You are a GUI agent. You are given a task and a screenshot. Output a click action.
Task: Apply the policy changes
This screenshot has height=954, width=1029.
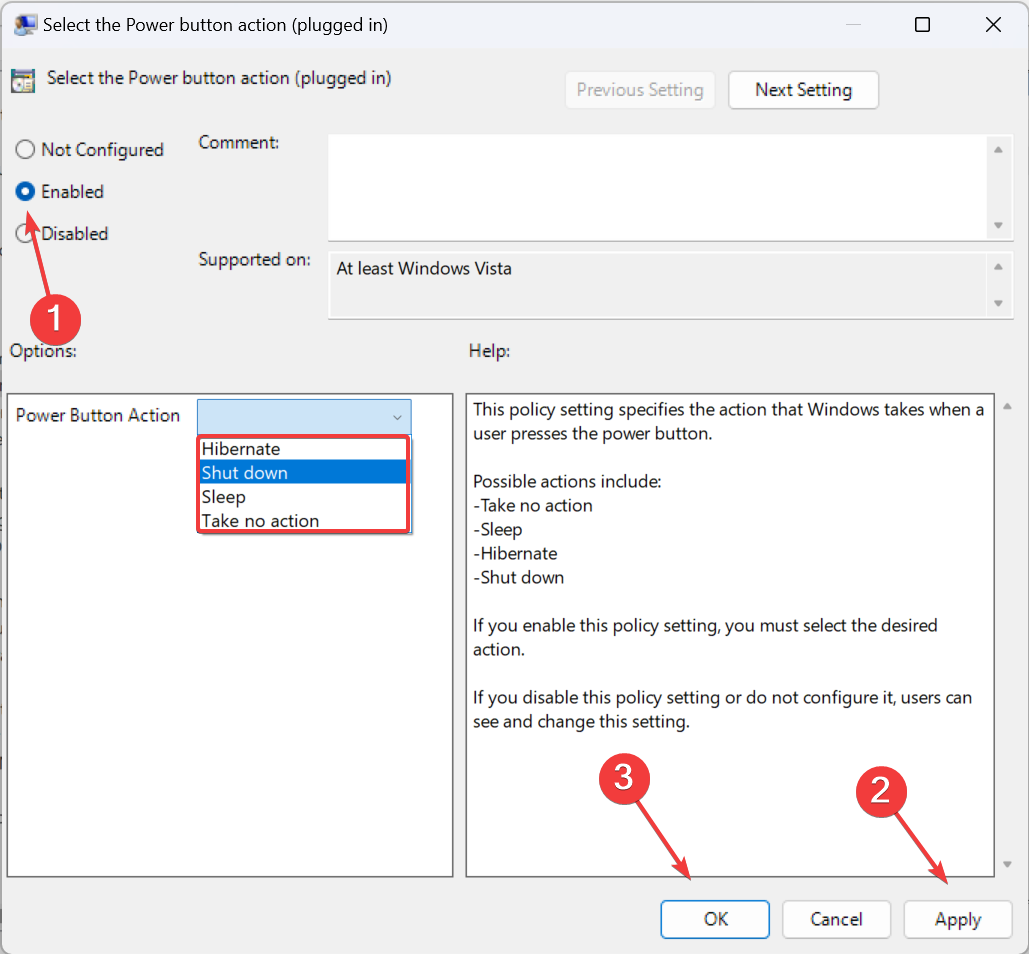(957, 919)
